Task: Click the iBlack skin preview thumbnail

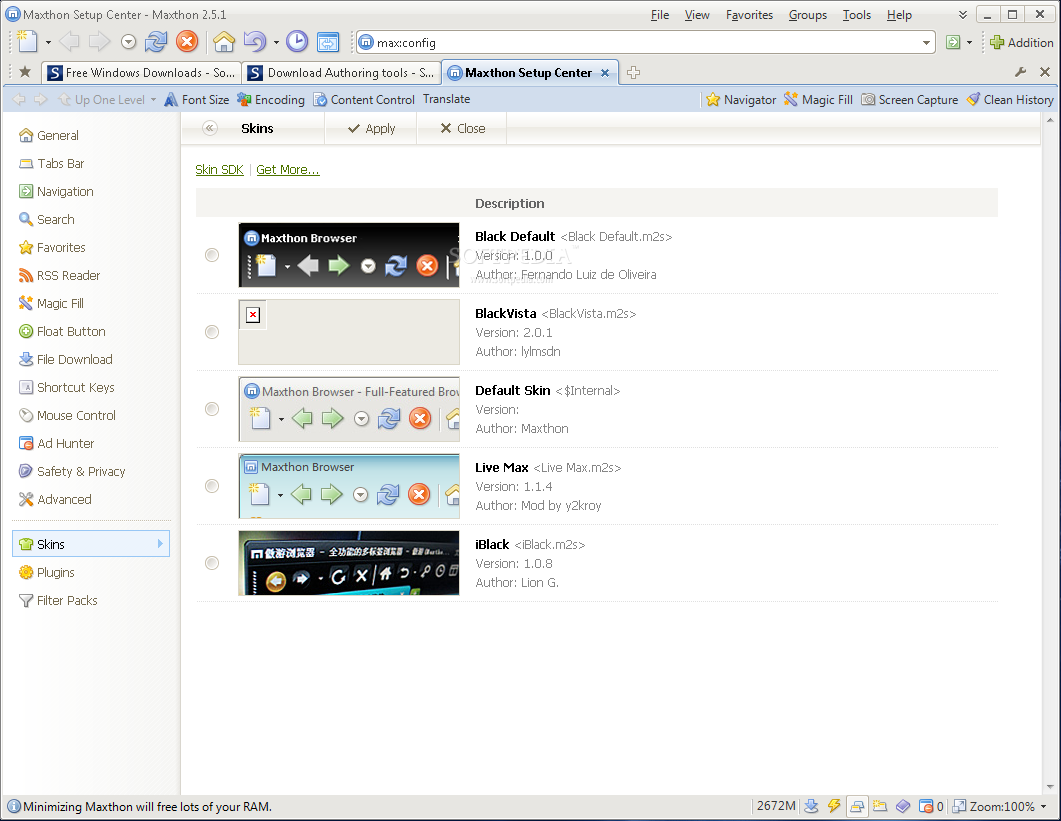Action: pyautogui.click(x=349, y=563)
